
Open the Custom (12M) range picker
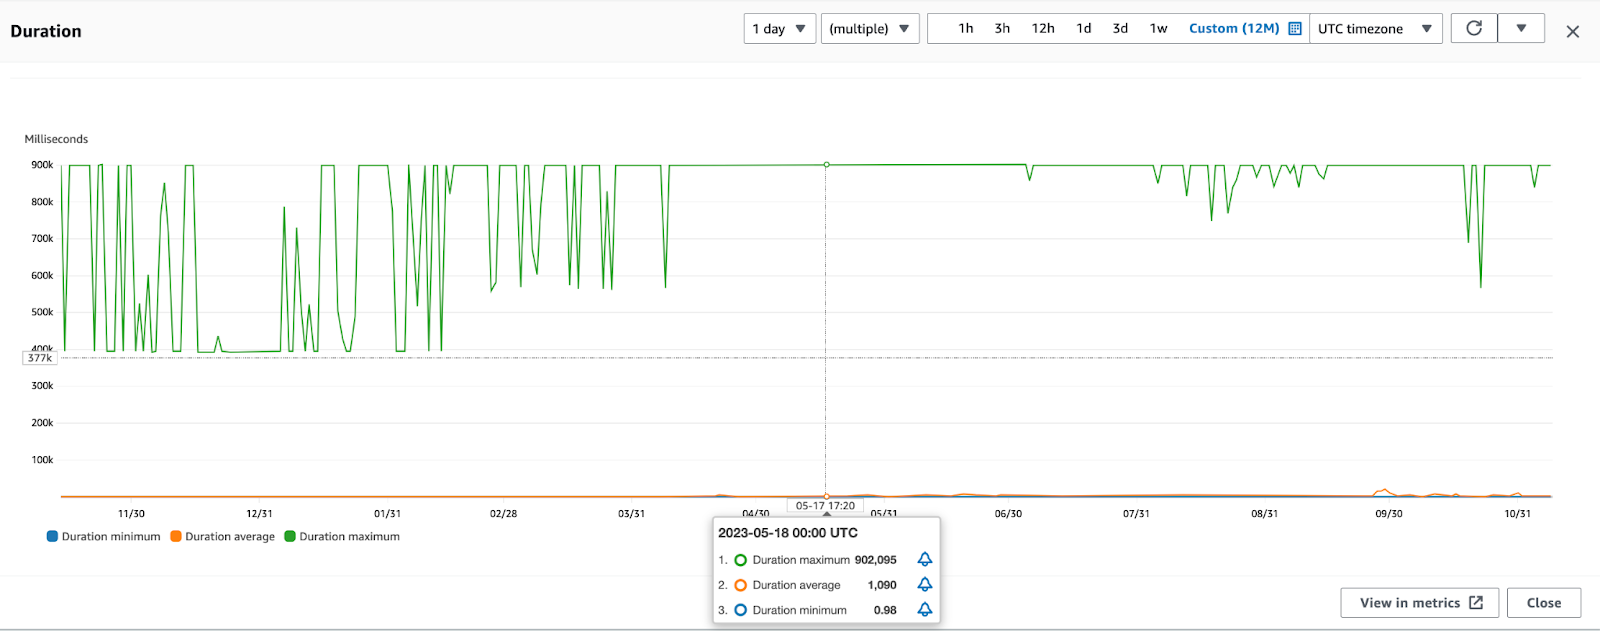1234,28
